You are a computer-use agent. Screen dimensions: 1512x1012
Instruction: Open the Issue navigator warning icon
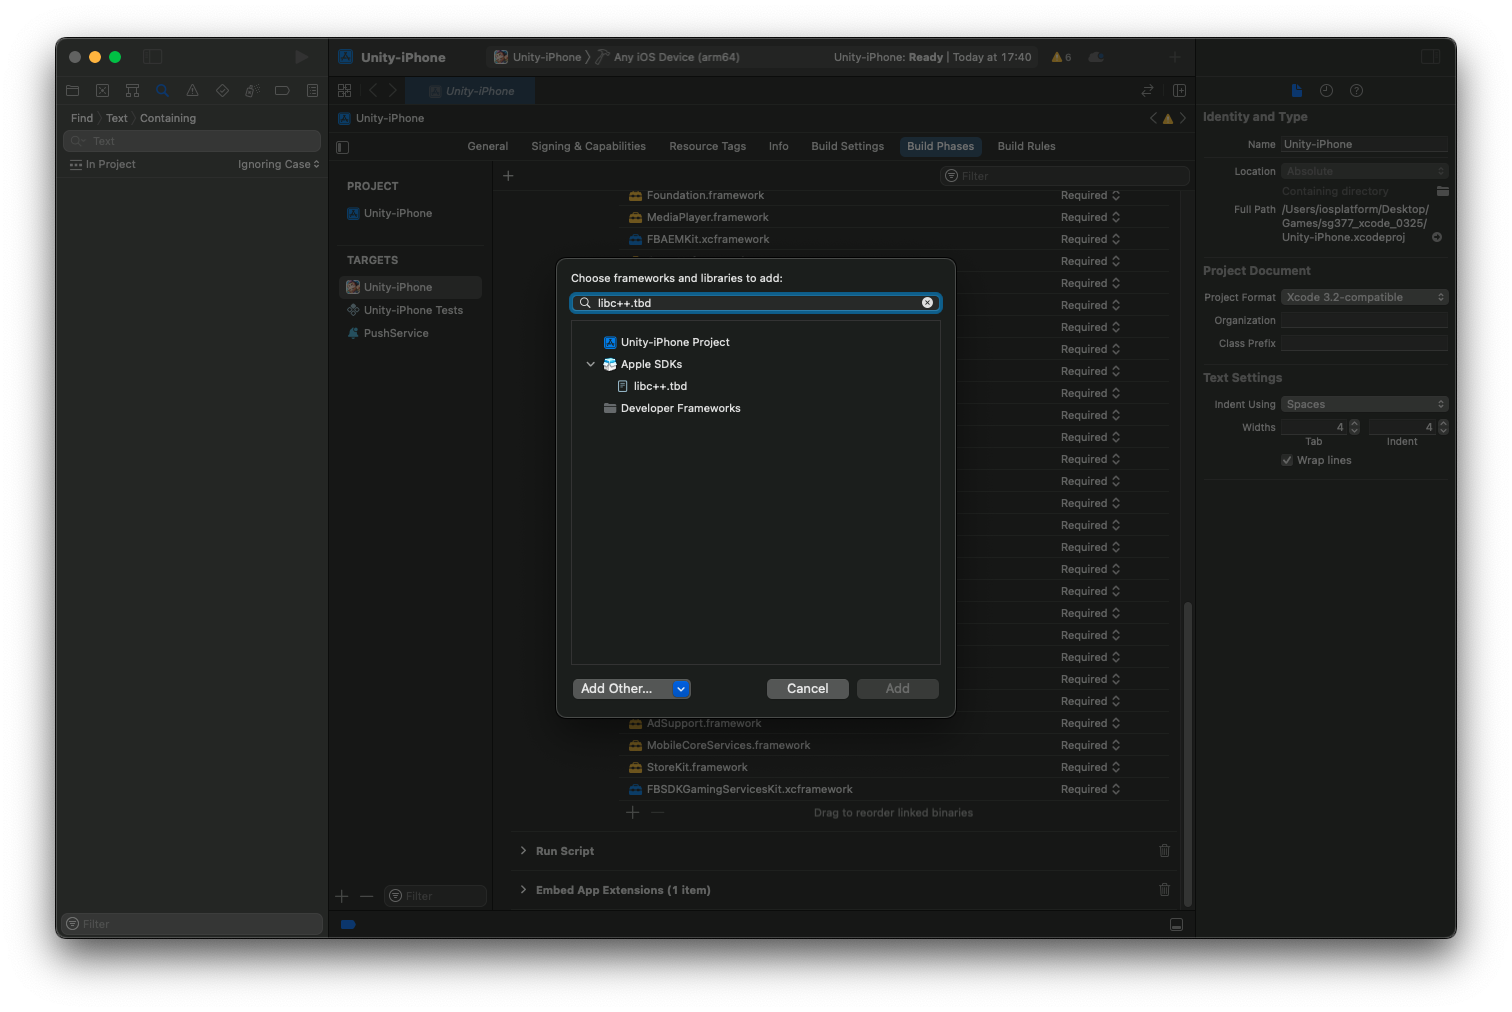pos(192,90)
